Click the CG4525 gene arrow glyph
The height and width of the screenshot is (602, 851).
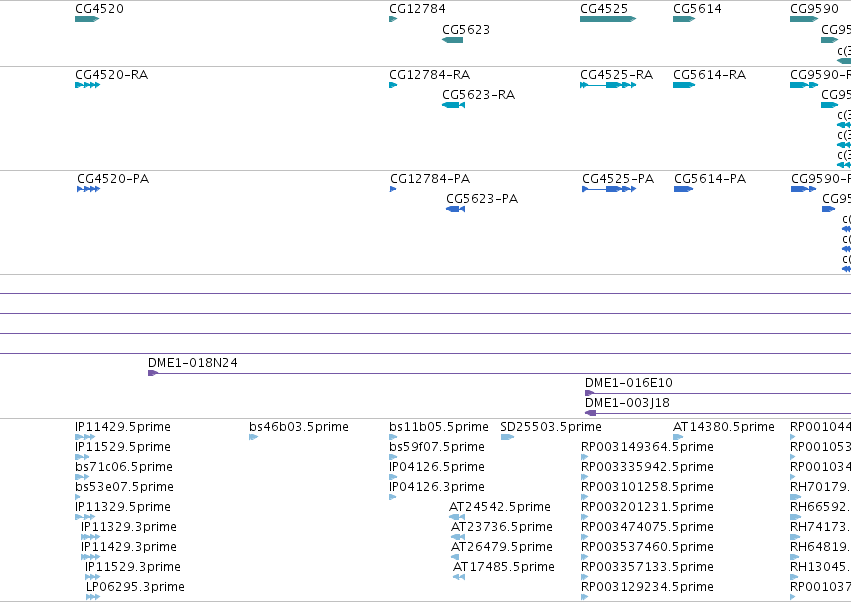608,19
